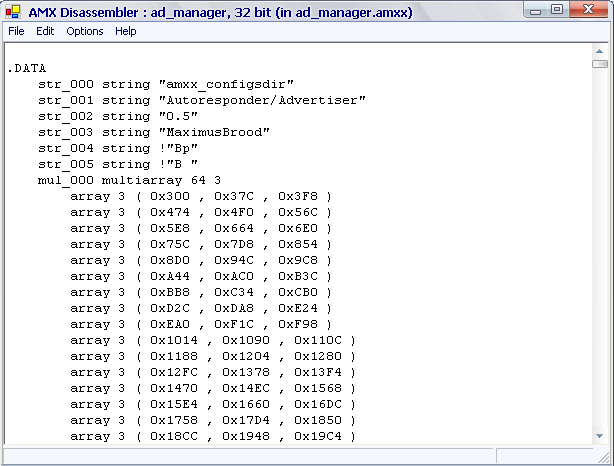Click the value 0x664
The image size is (614, 466).
pyautogui.click(x=234, y=228)
